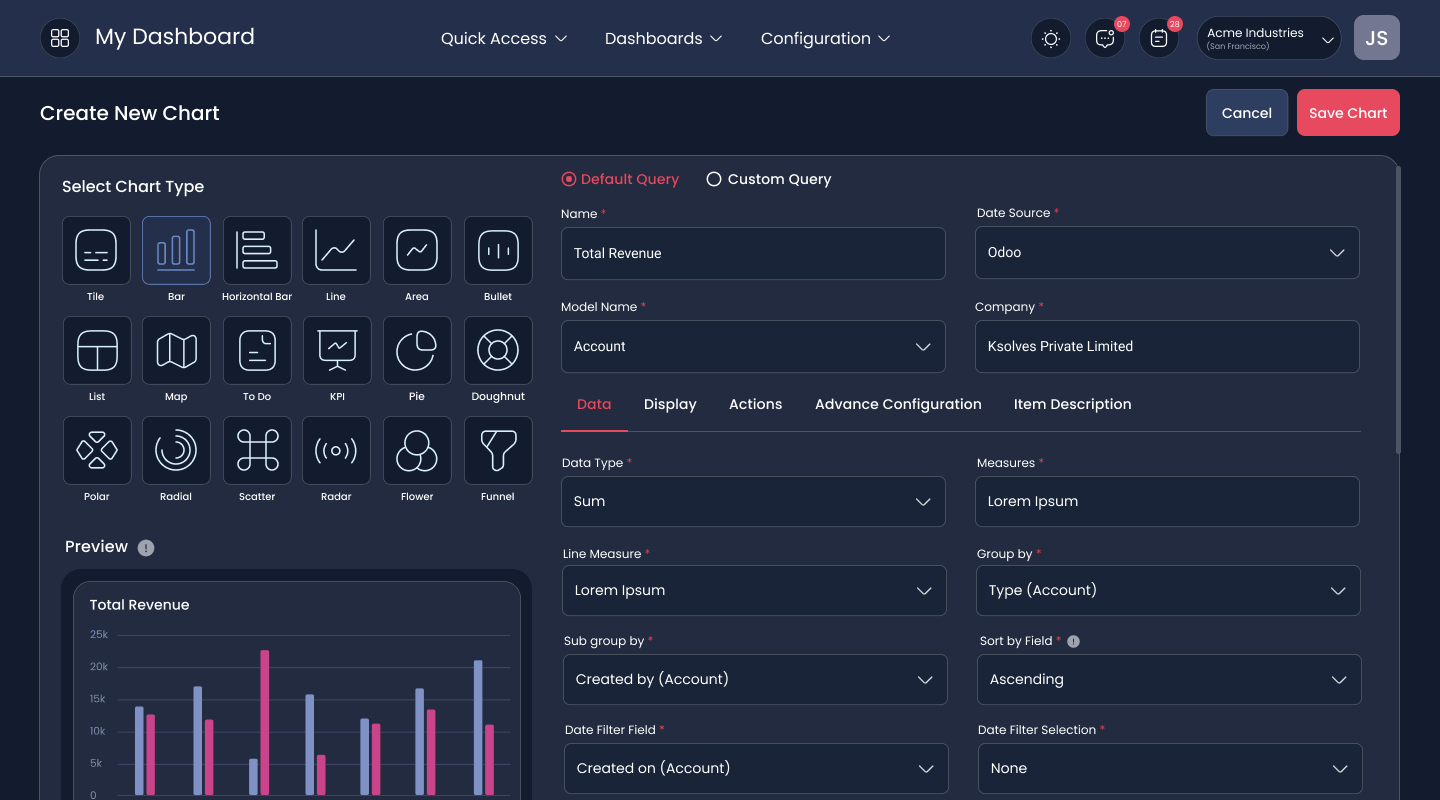Open the Data Type dropdown showing Sum
This screenshot has width=1440, height=800.
[x=753, y=501]
